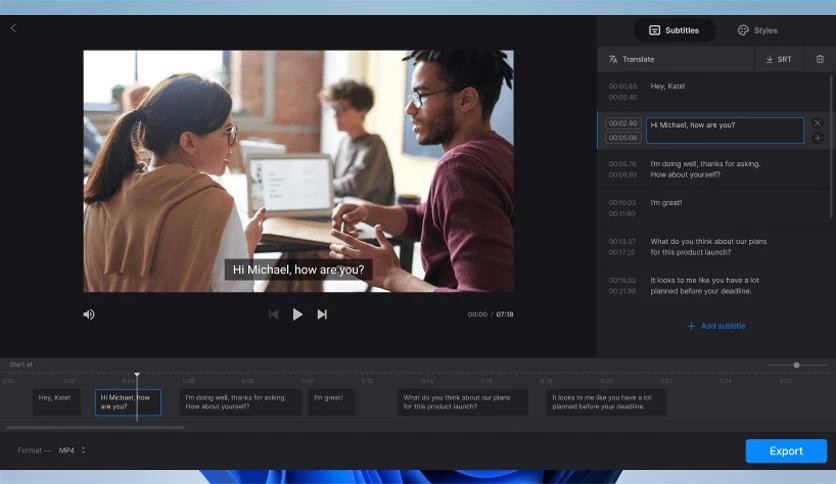Click the total duration 07:18 display
Screen dimensions: 836x484
tap(505, 314)
